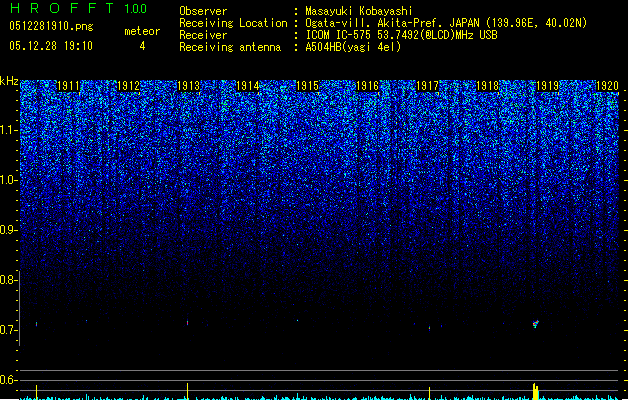629x400 pixels.
Task: Click the 1.1 frequency axis label
Action: (x=8, y=130)
